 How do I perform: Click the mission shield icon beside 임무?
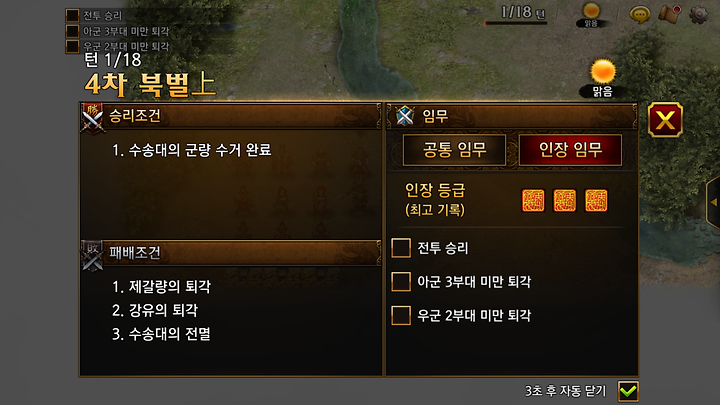(405, 115)
